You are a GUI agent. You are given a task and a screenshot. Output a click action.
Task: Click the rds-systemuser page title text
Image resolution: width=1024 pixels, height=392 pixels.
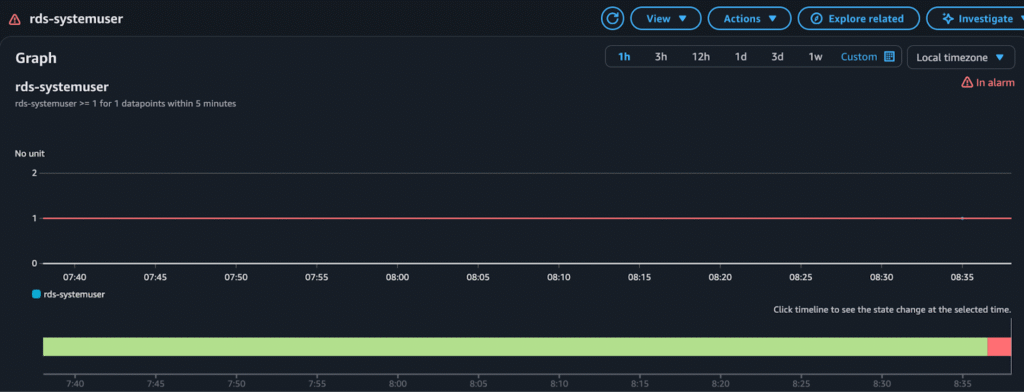(76, 19)
